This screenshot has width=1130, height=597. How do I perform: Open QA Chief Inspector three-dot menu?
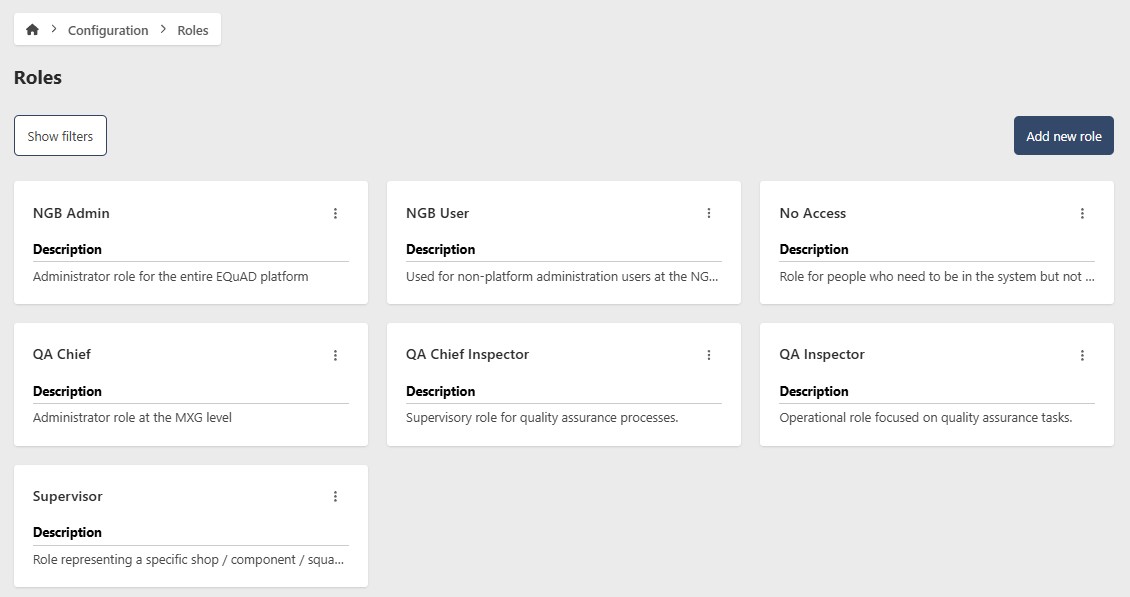pyautogui.click(x=708, y=355)
